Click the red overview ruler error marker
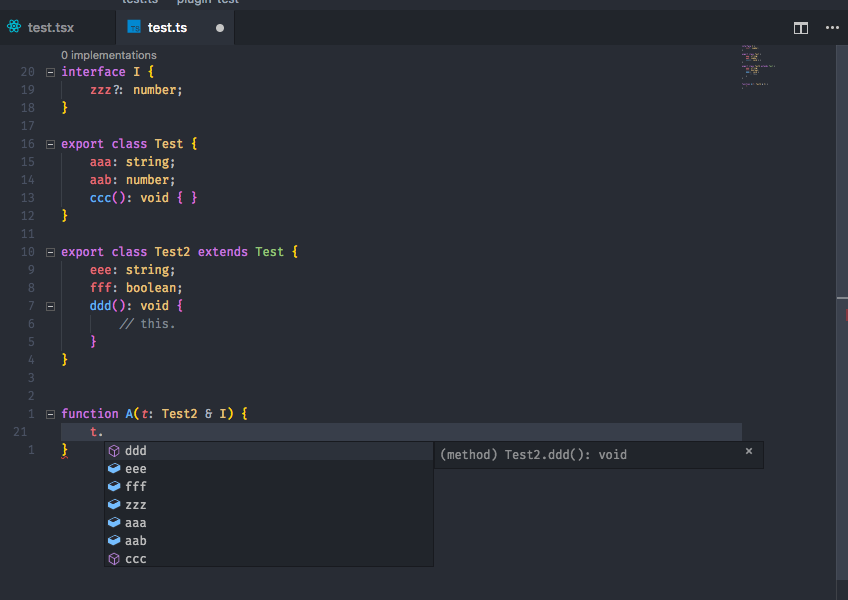Image resolution: width=848 pixels, height=600 pixels. click(846, 314)
